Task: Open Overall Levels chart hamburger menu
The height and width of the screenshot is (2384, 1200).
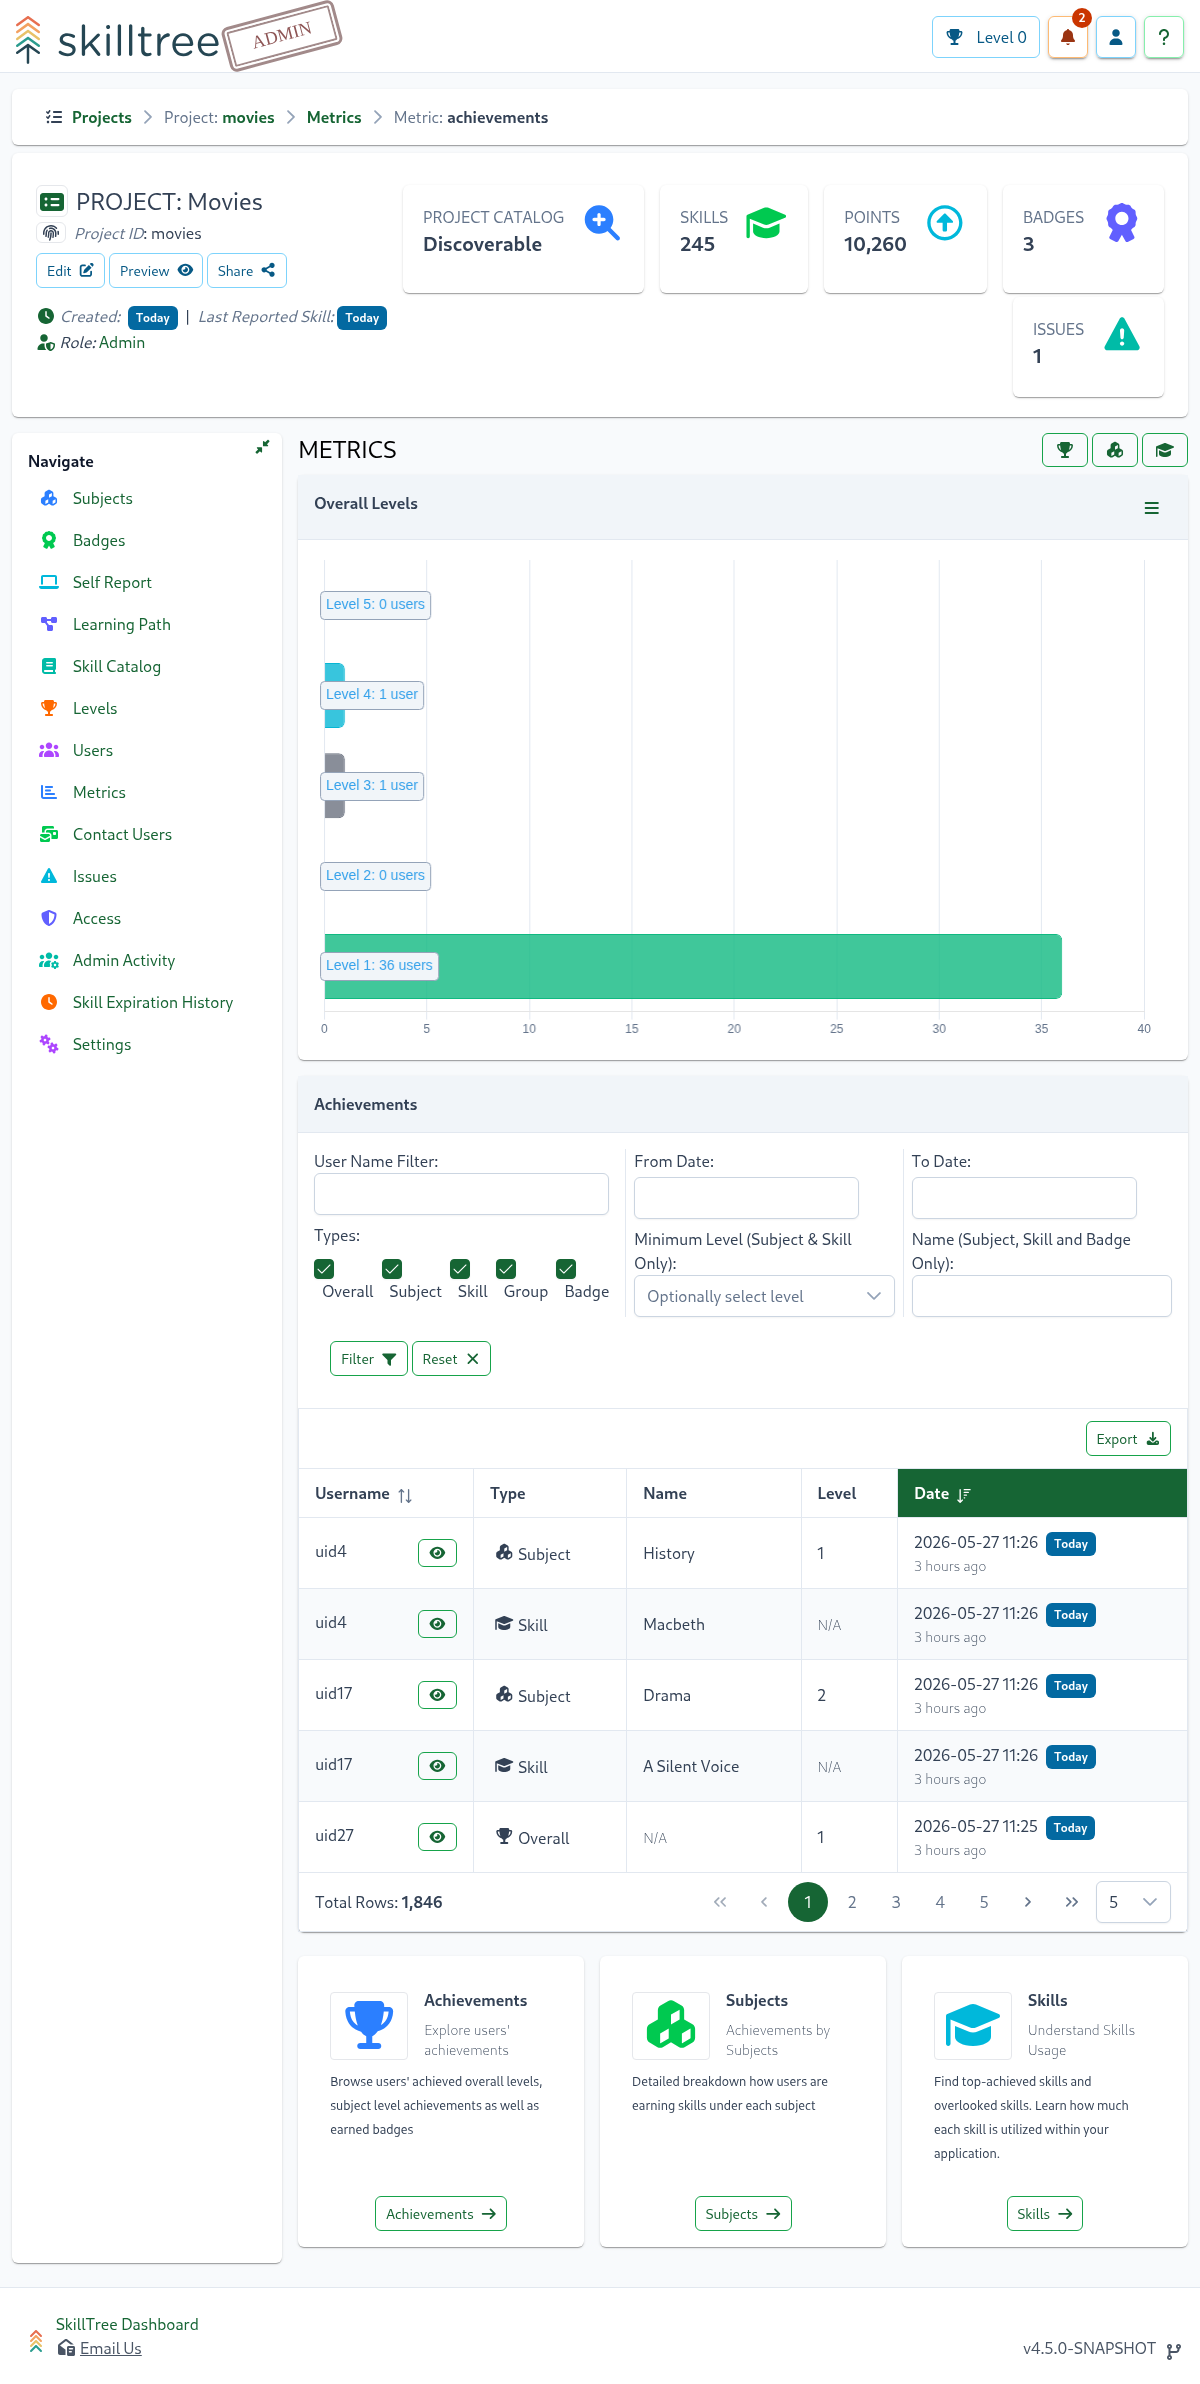Action: 1152,508
